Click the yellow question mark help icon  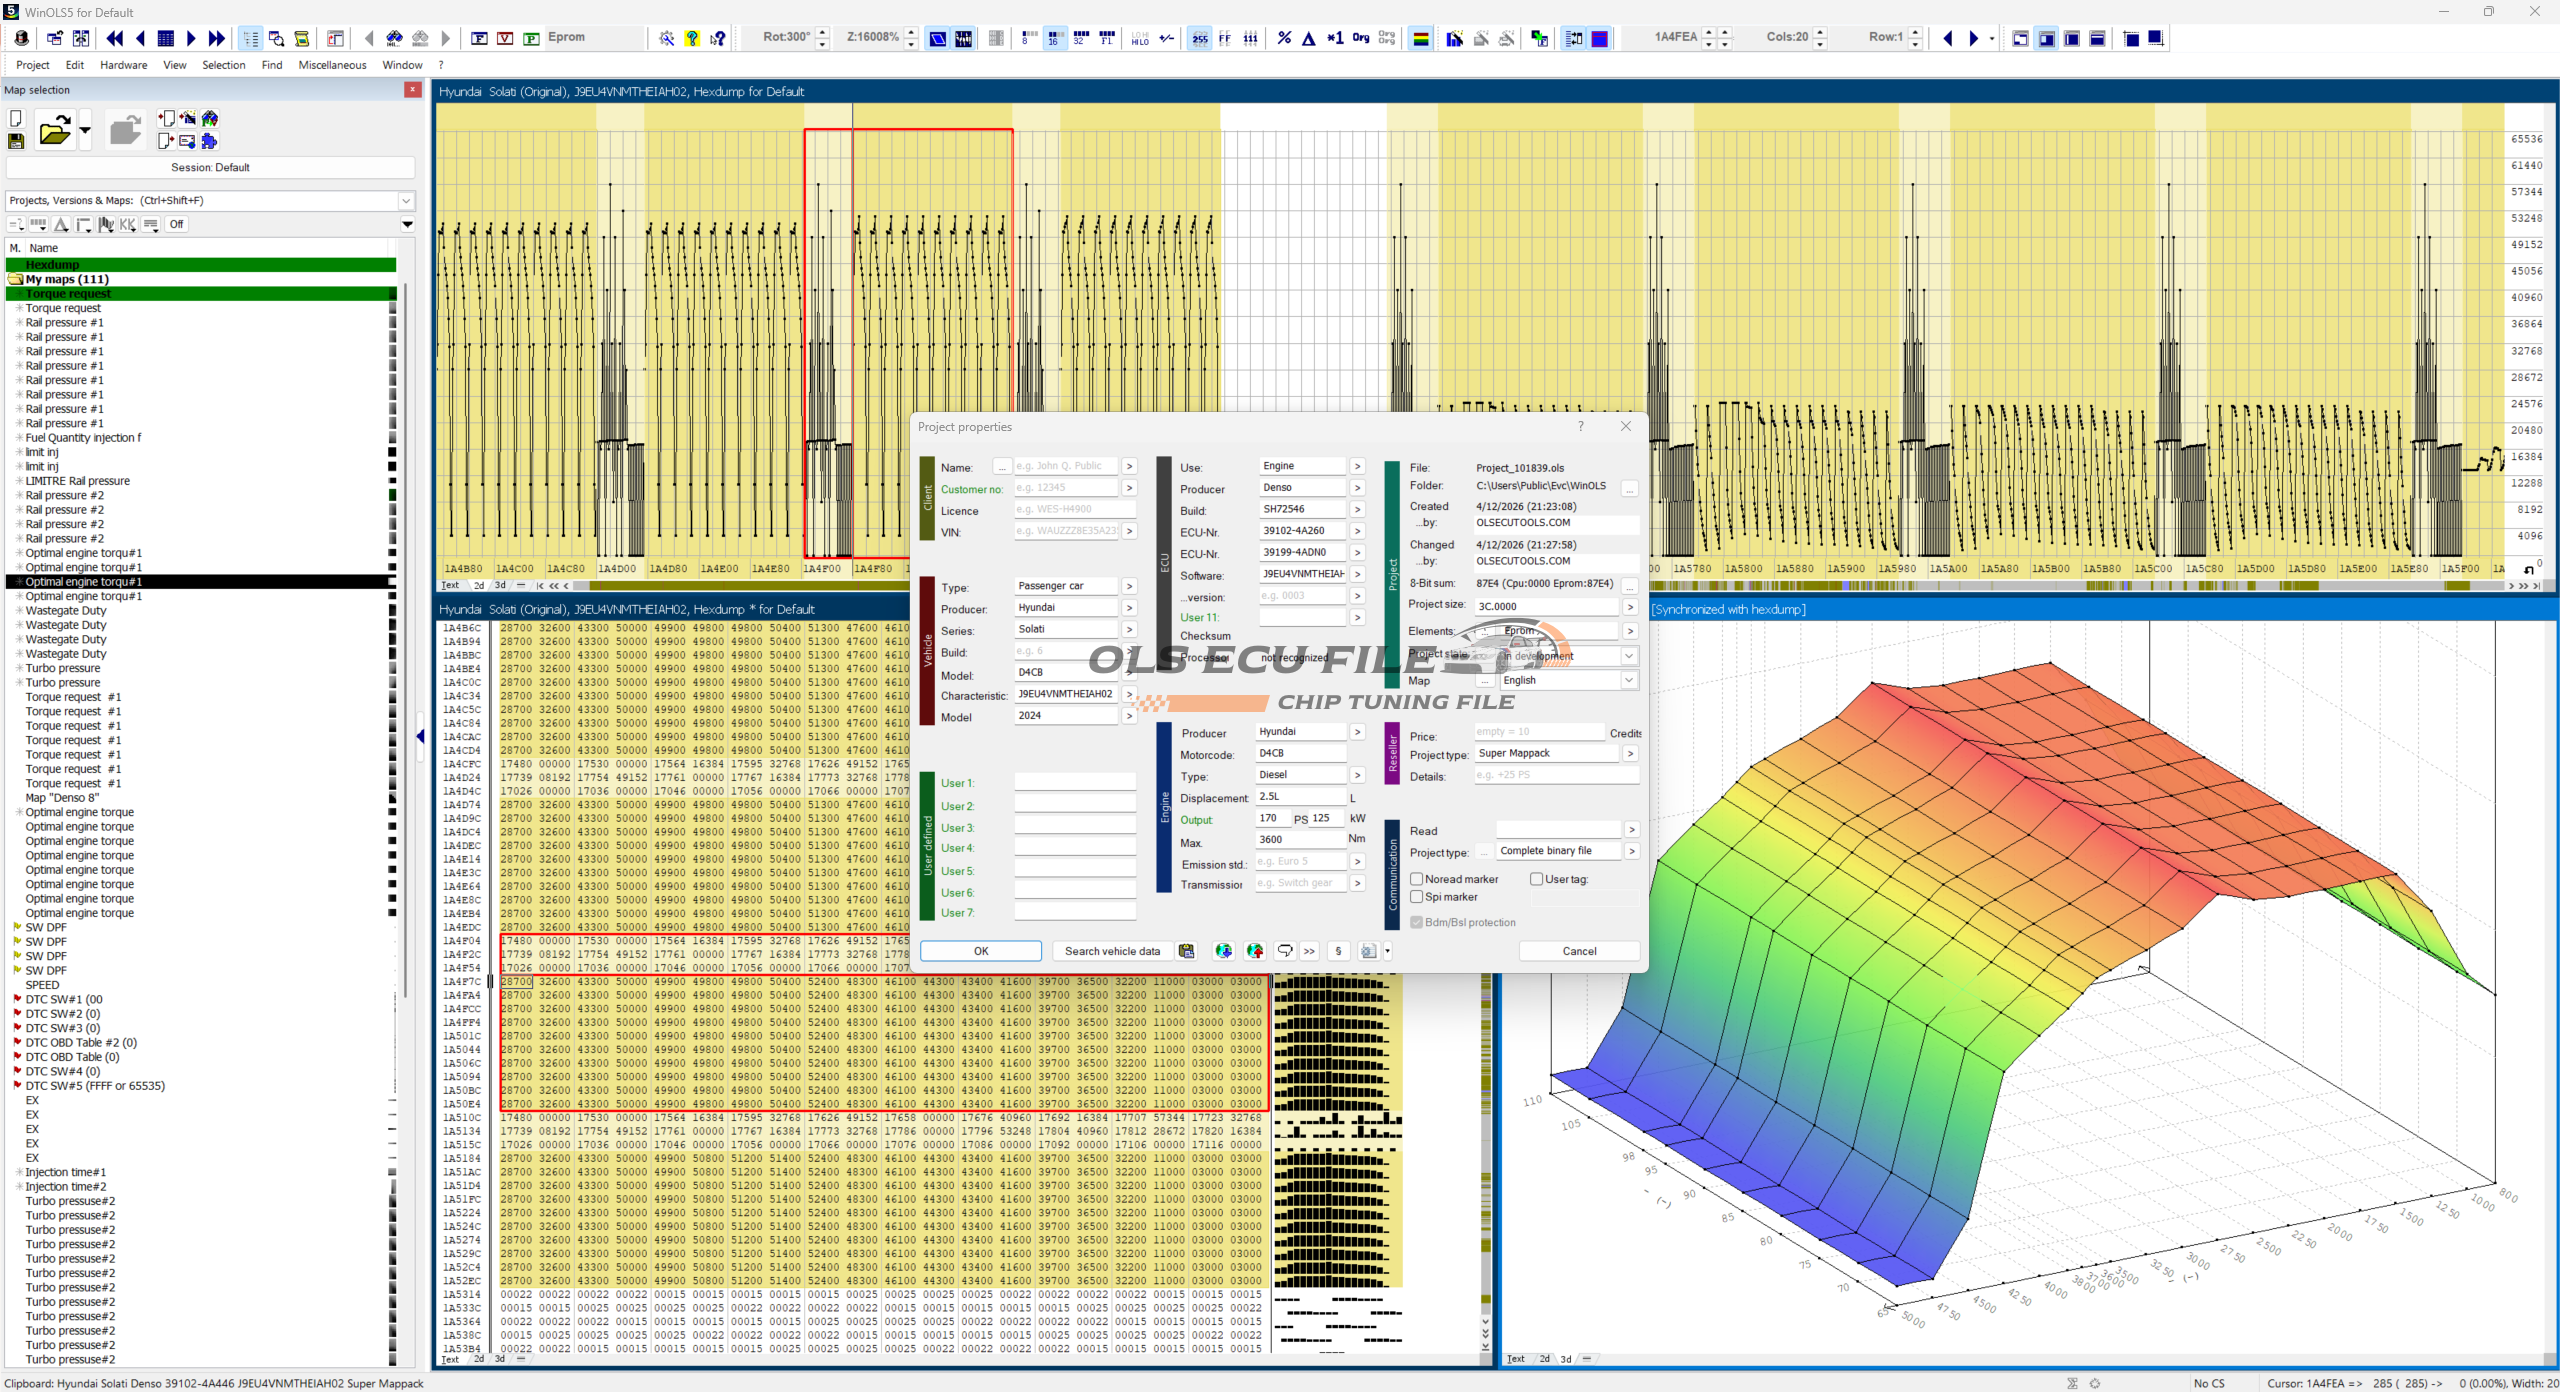[692, 38]
